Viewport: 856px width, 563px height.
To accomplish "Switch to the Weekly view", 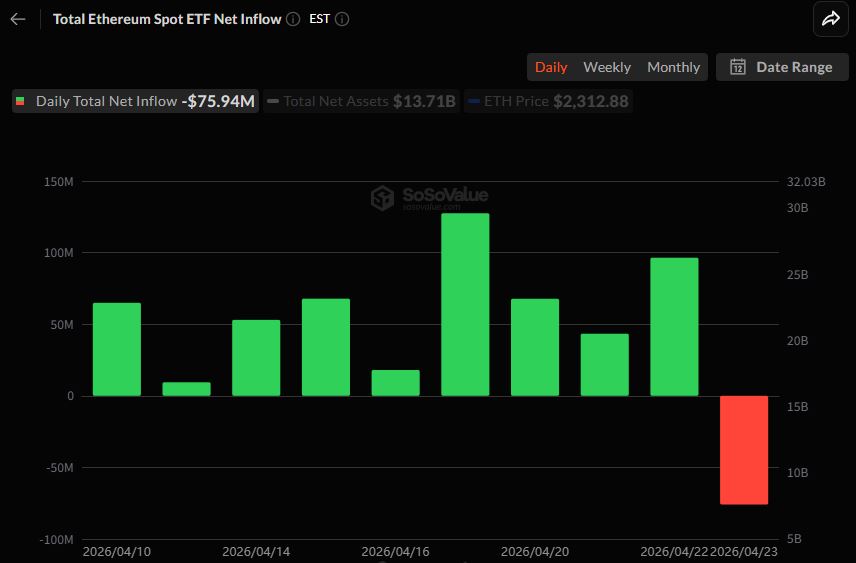I will (607, 67).
